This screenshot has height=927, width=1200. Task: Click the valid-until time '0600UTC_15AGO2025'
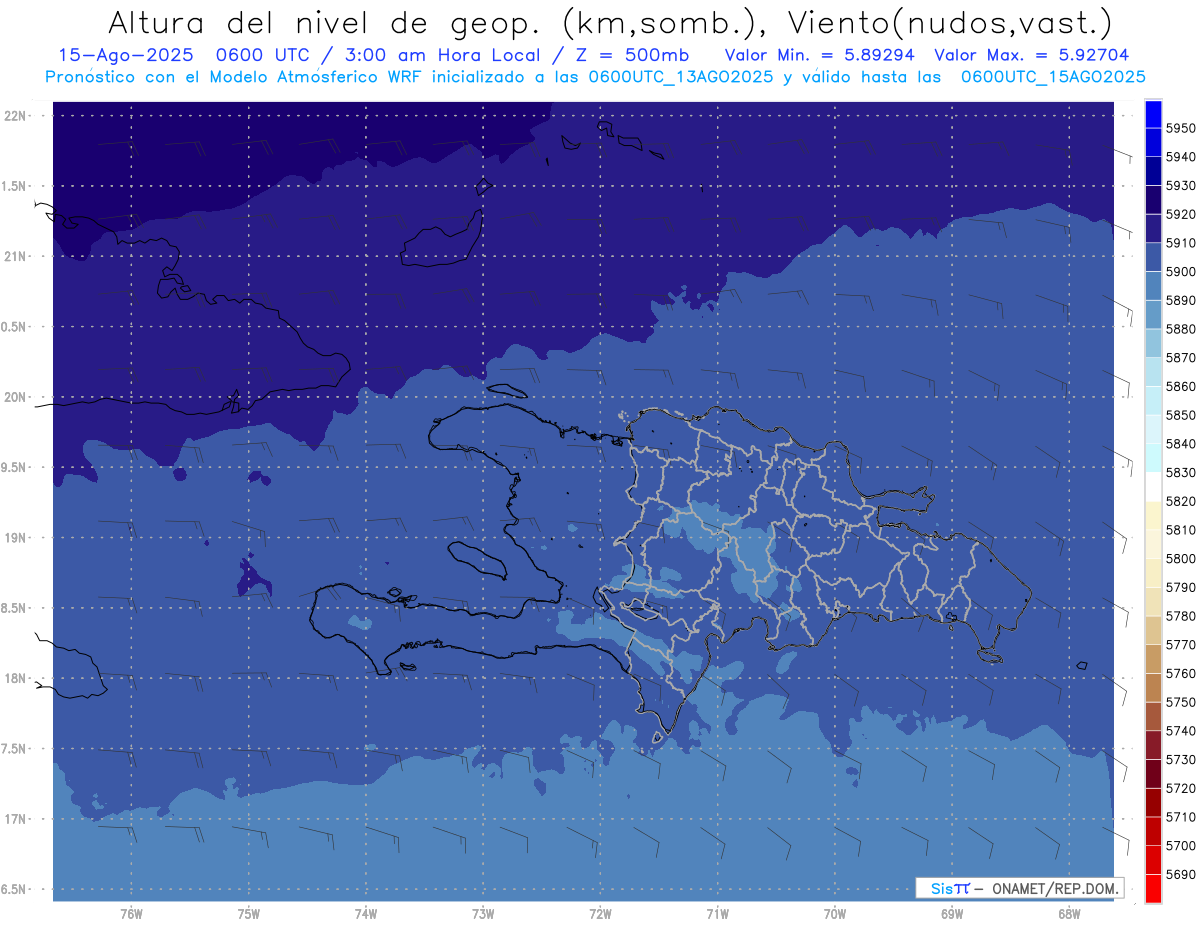(1053, 76)
